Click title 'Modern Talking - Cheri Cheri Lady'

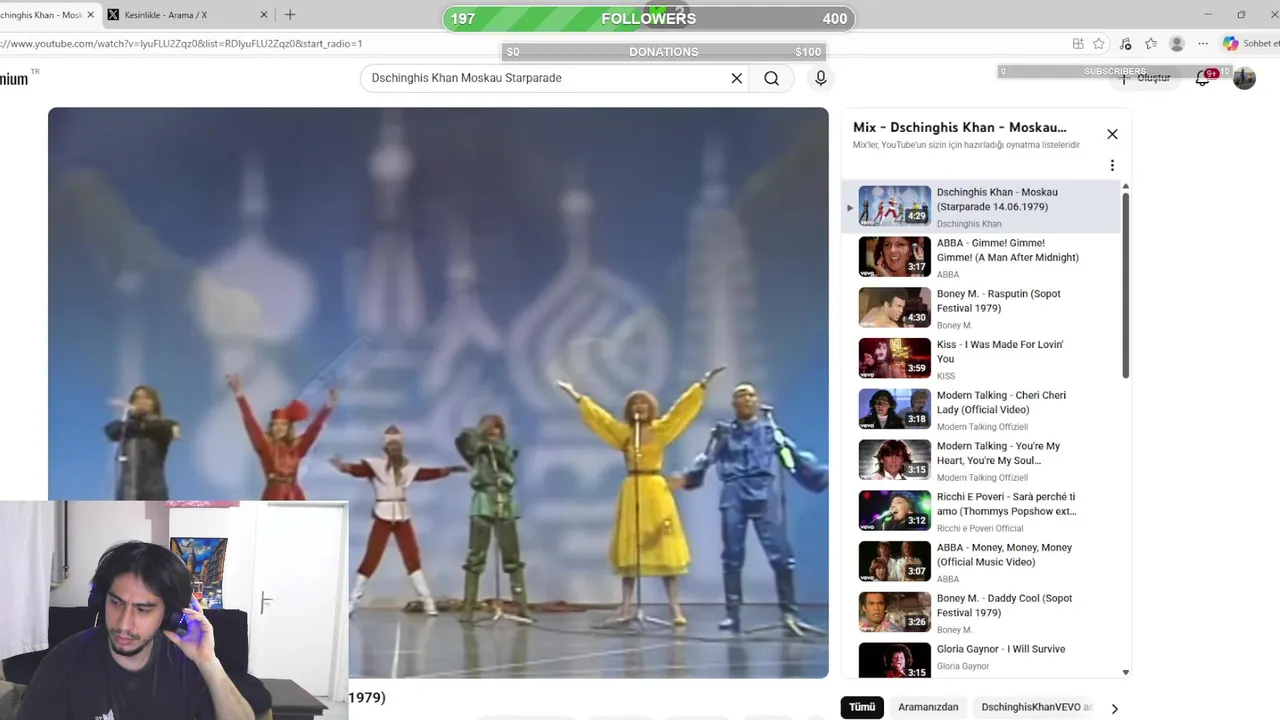(x=1001, y=403)
